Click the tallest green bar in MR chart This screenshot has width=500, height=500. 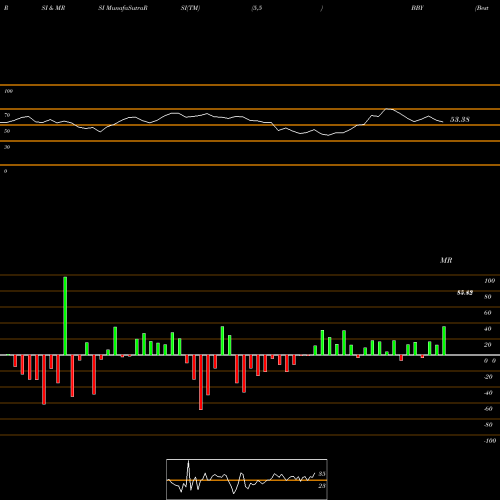[65, 316]
